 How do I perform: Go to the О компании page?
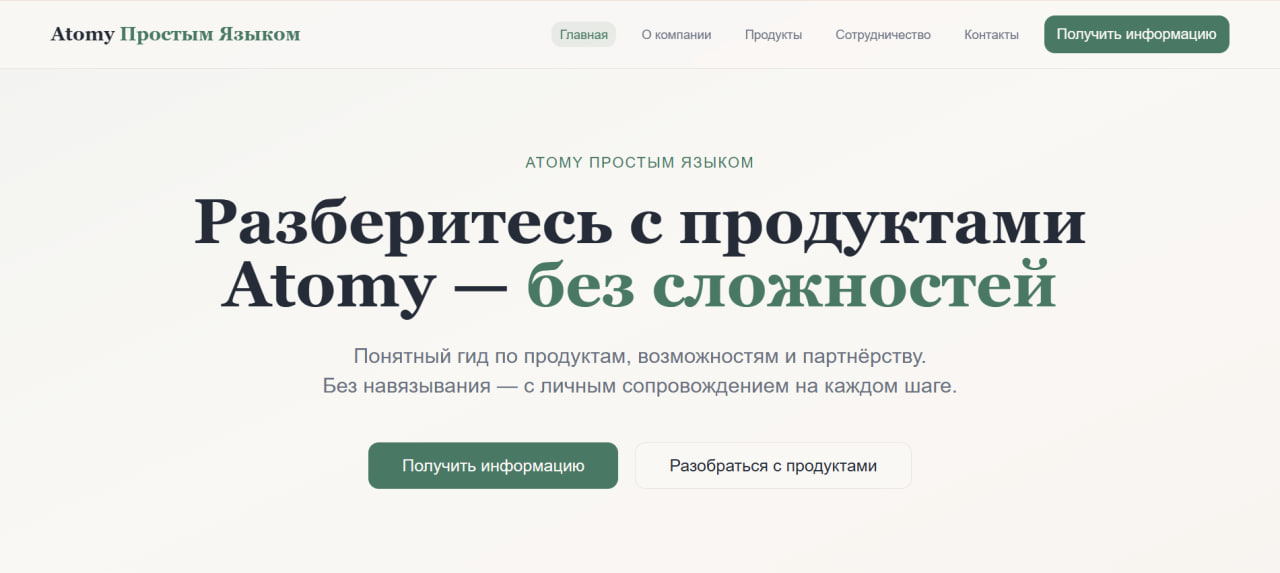[x=676, y=34]
